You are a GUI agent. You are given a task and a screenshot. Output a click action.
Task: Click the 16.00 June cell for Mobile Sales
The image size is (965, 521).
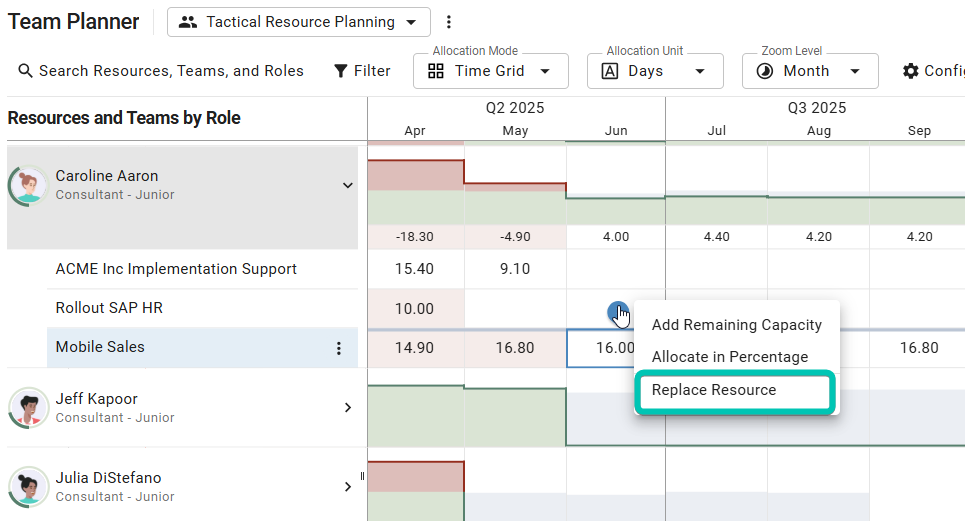click(x=615, y=348)
